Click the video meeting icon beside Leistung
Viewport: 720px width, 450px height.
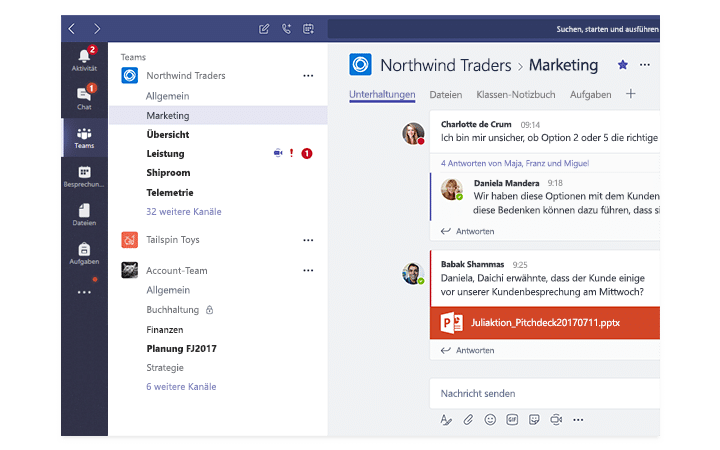coord(278,153)
